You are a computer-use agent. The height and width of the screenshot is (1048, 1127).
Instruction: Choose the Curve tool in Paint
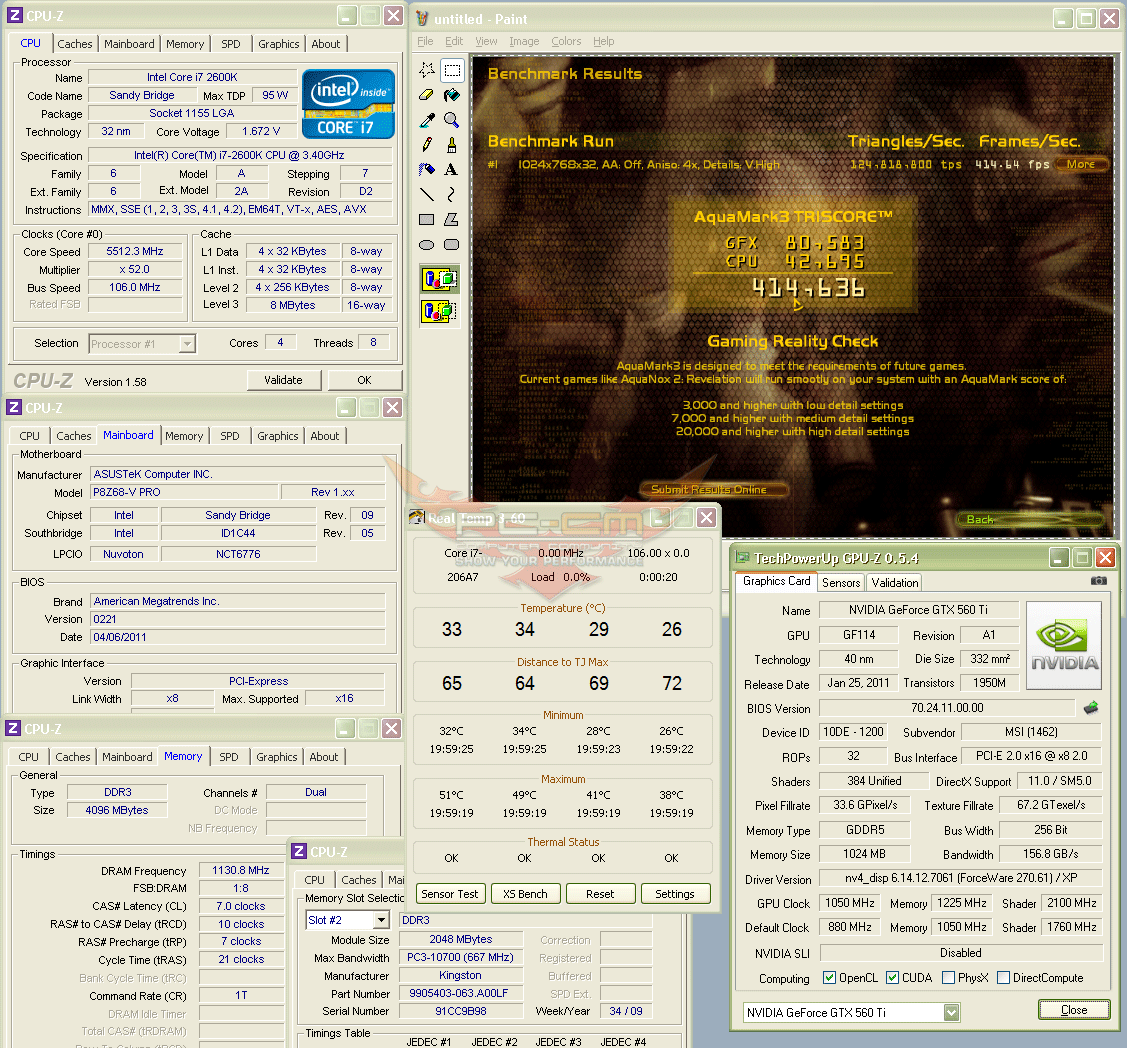point(452,195)
